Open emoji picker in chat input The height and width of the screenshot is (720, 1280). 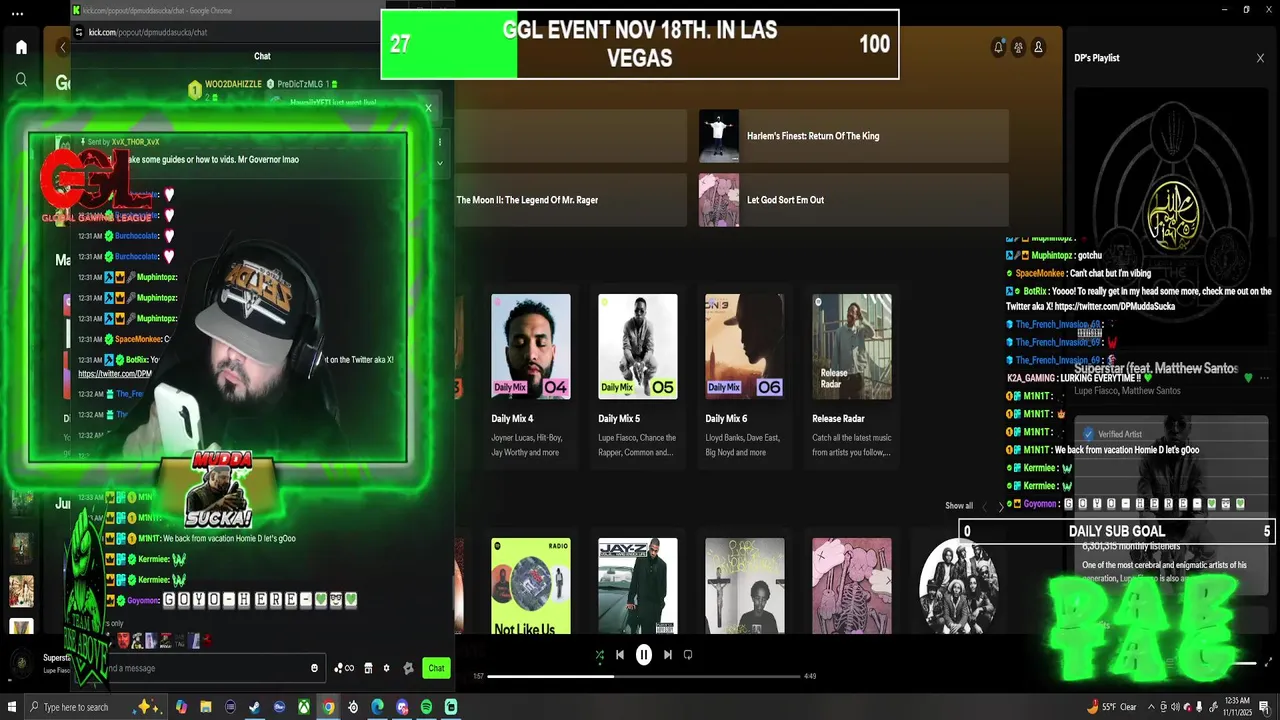pyautogui.click(x=314, y=668)
